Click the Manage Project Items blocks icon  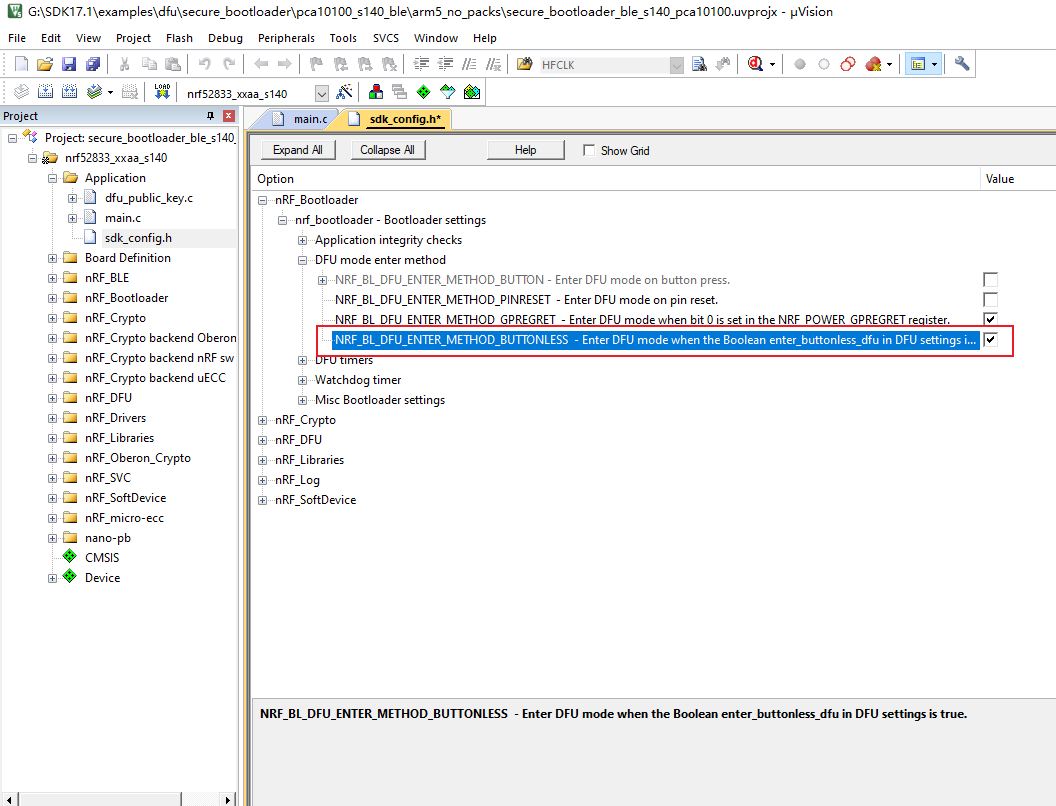(x=376, y=92)
